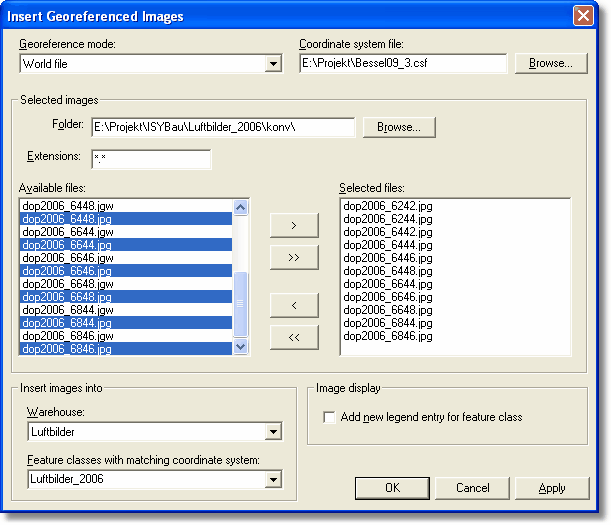Open the Georeference mode dropdown
Viewport: 611px width, 525px height.
point(273,64)
